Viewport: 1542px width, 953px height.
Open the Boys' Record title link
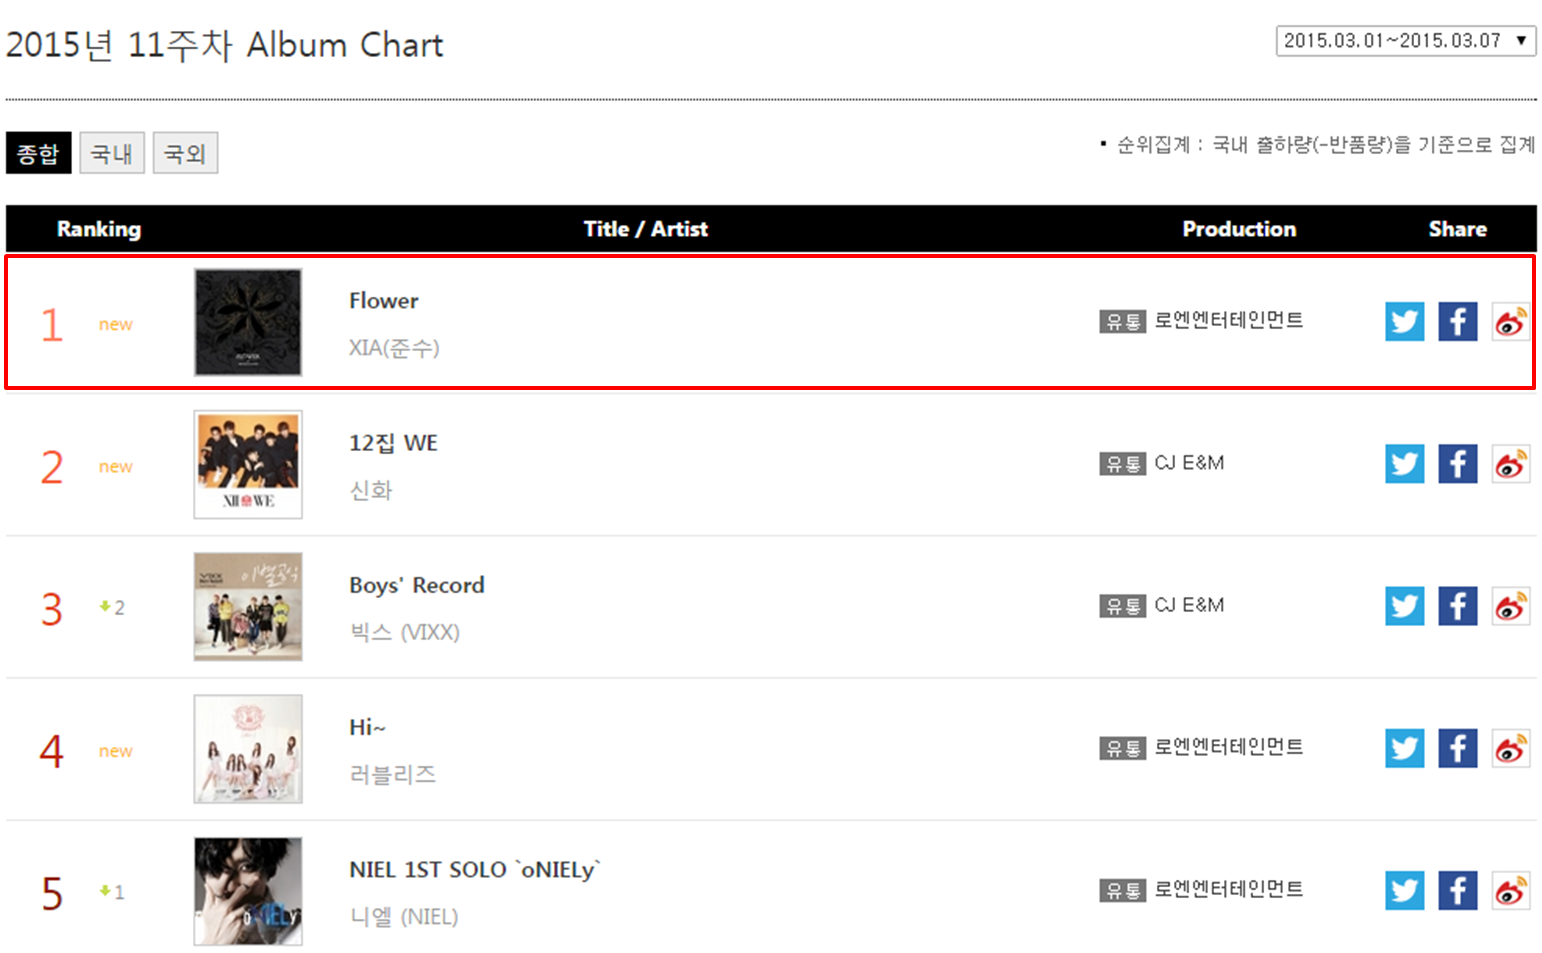pyautogui.click(x=416, y=585)
